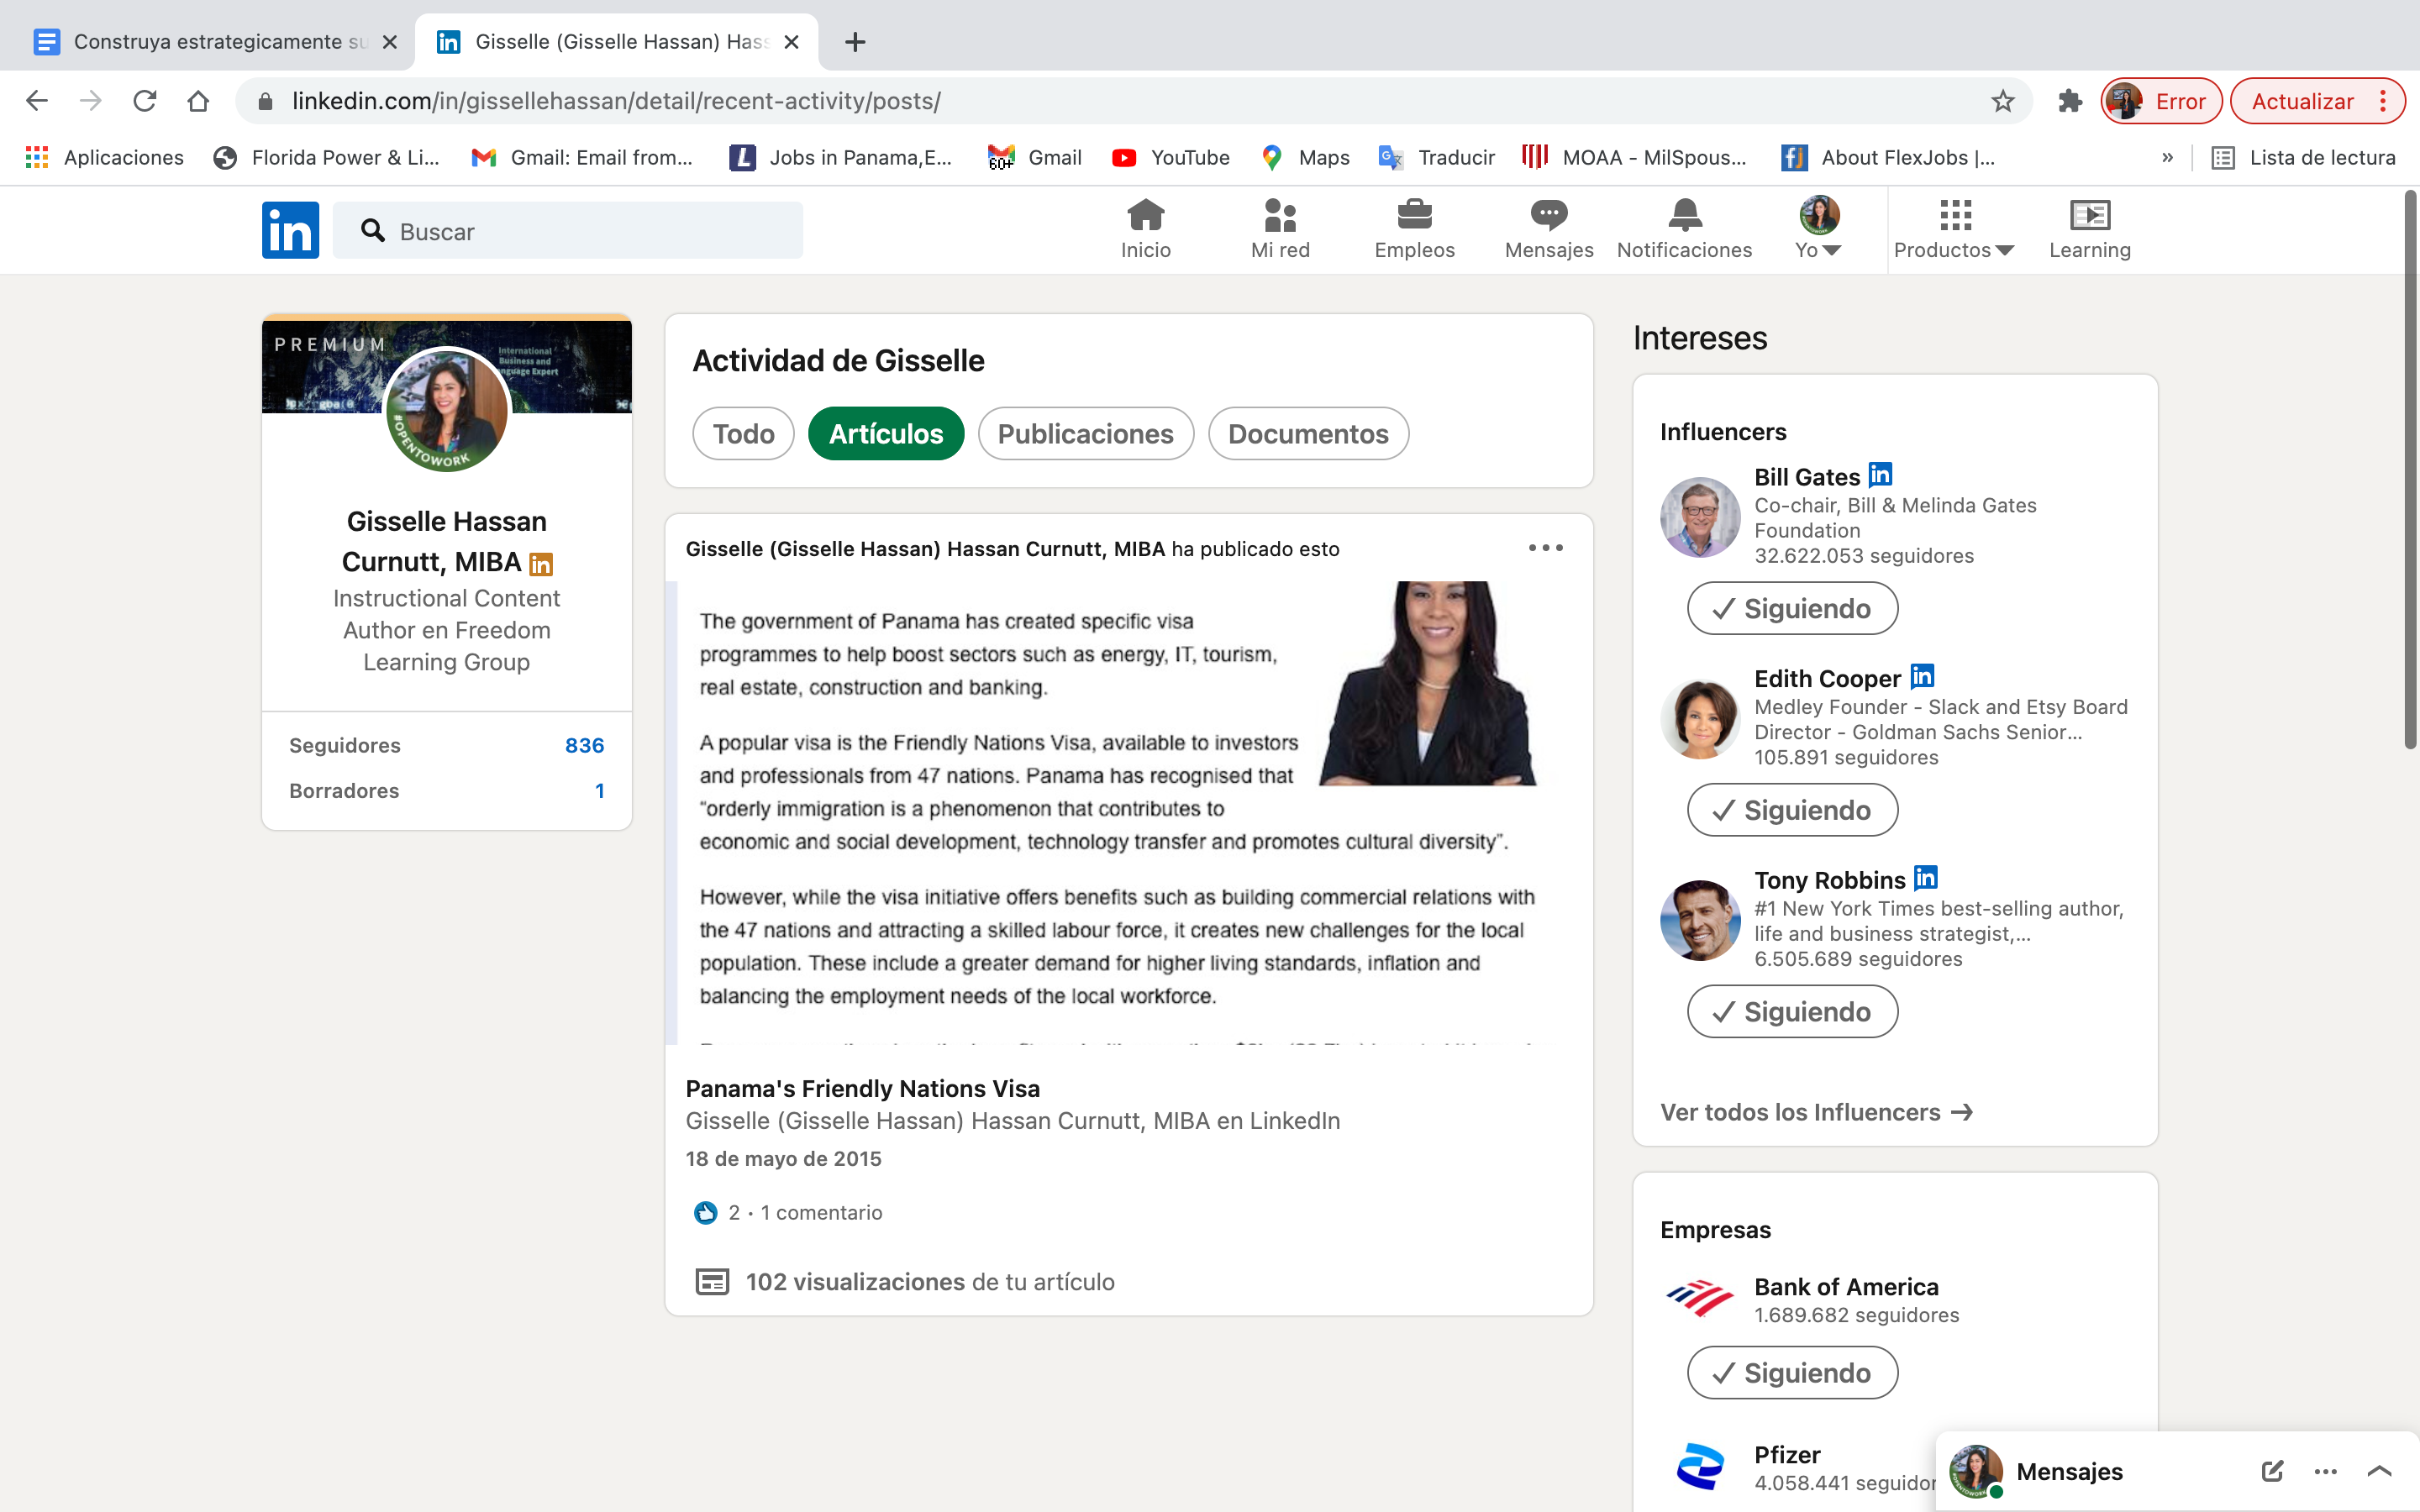Click compose new message icon

tap(2271, 1471)
